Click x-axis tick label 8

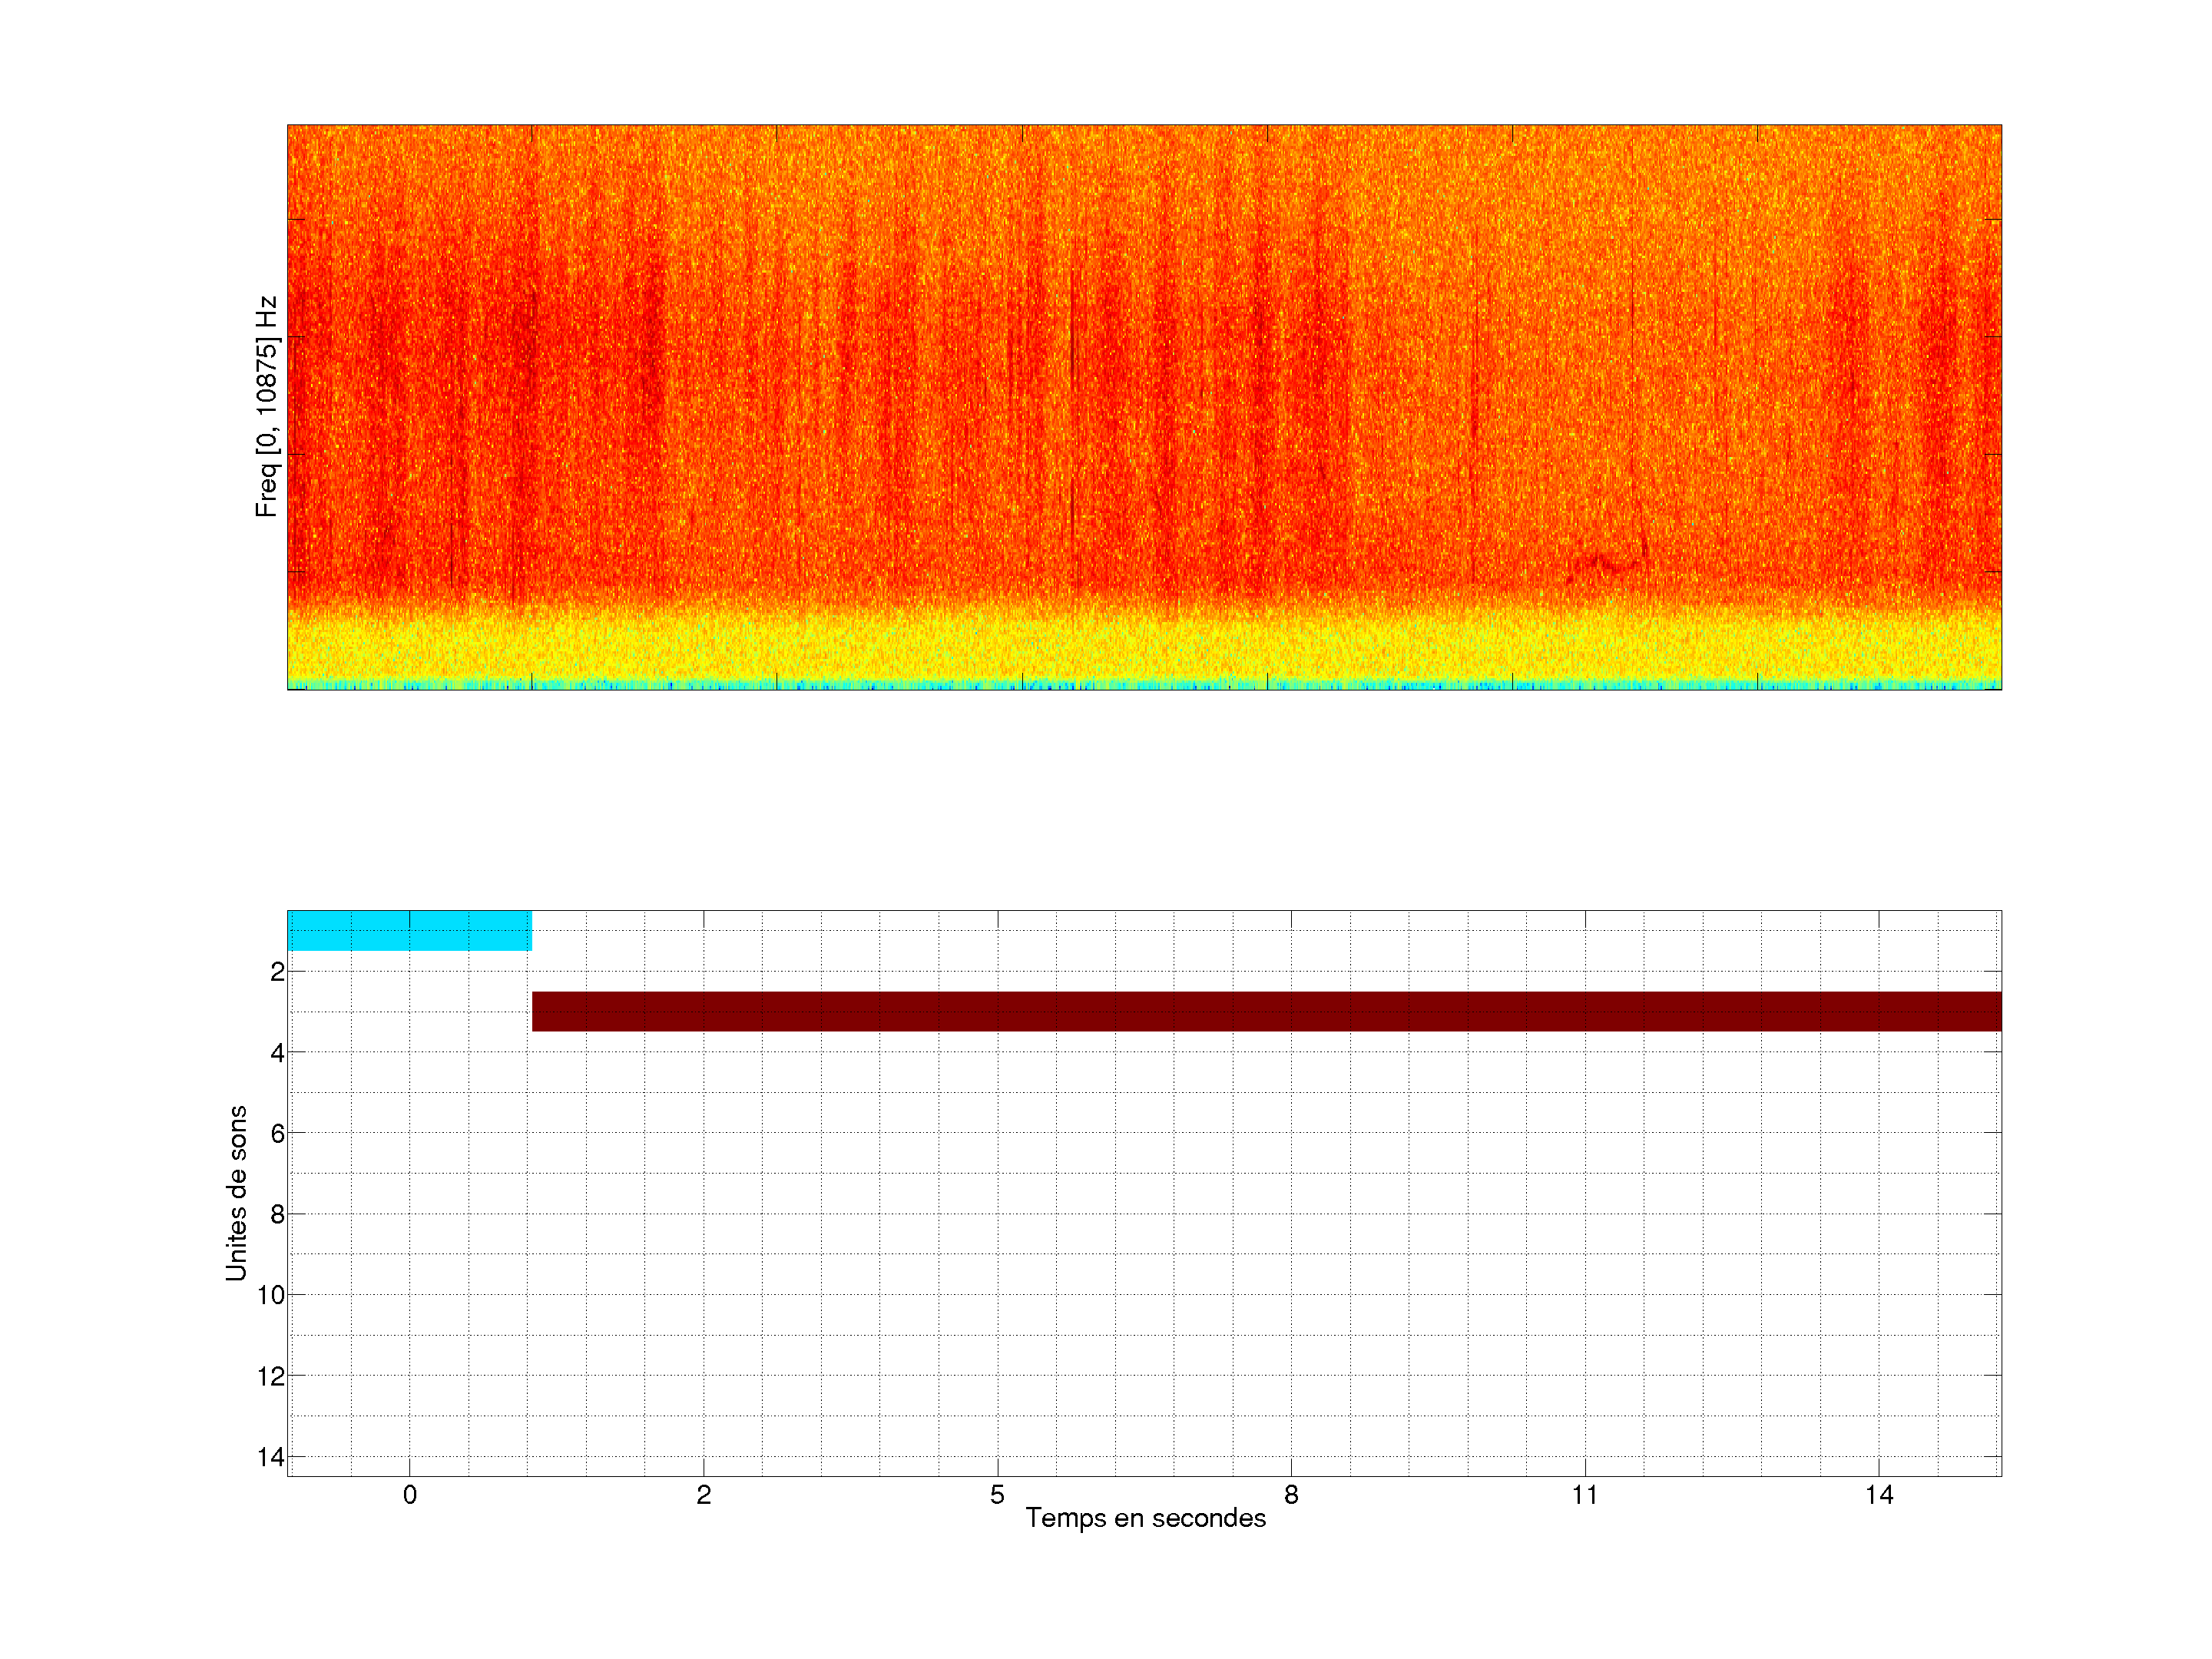[1291, 1495]
